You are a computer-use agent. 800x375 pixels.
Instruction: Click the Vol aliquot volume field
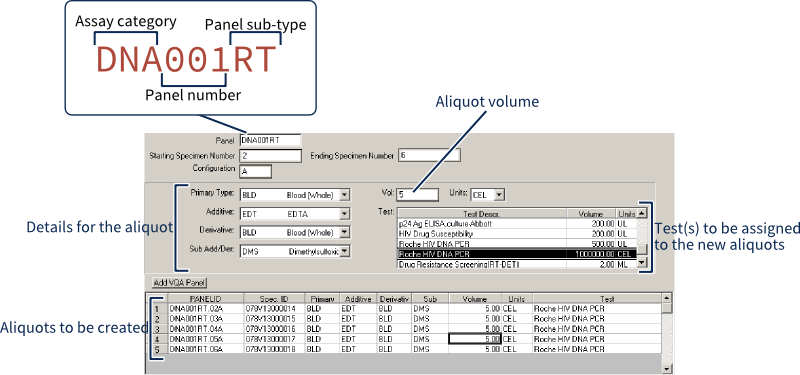(x=417, y=194)
